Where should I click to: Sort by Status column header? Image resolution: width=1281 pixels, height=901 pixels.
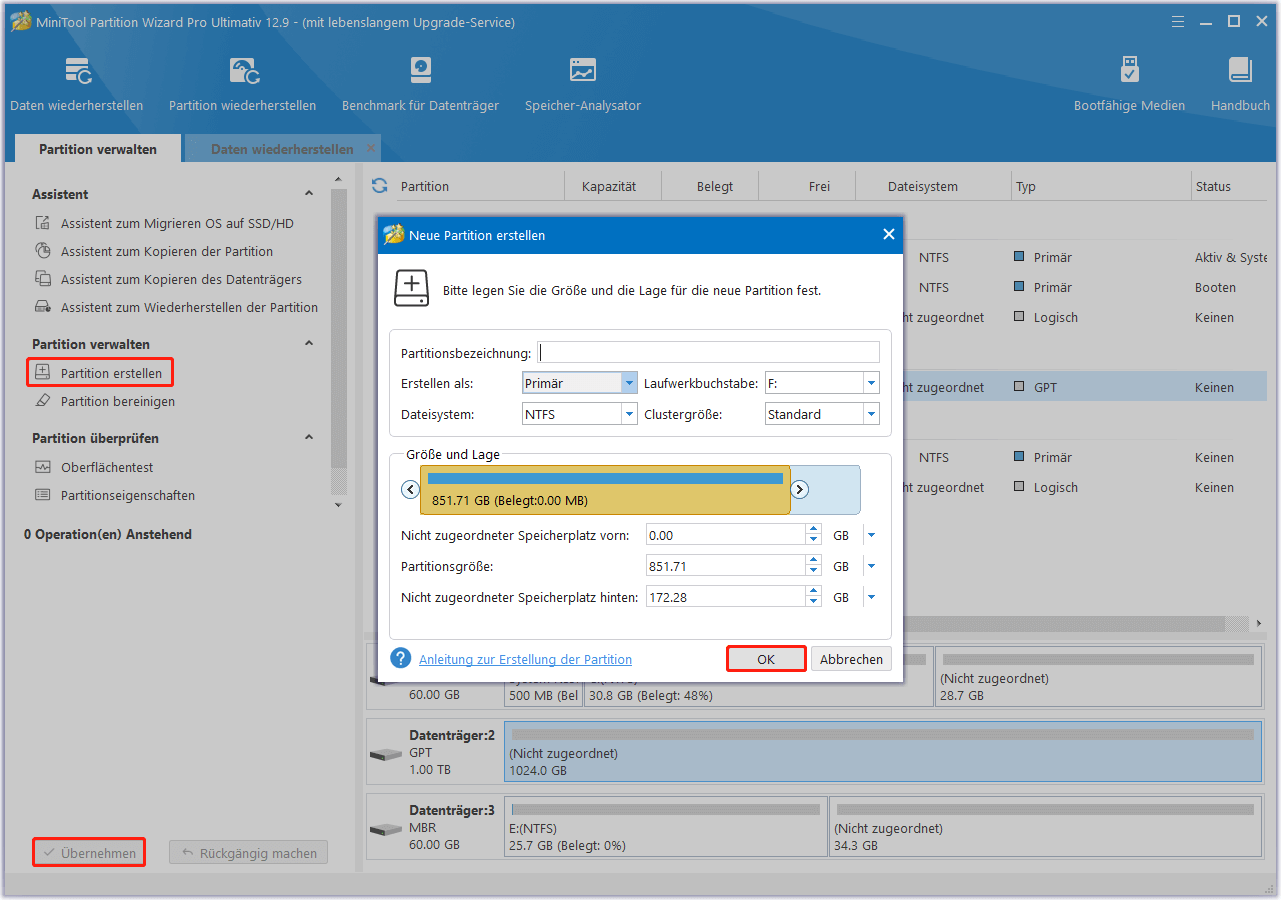[x=1213, y=186]
